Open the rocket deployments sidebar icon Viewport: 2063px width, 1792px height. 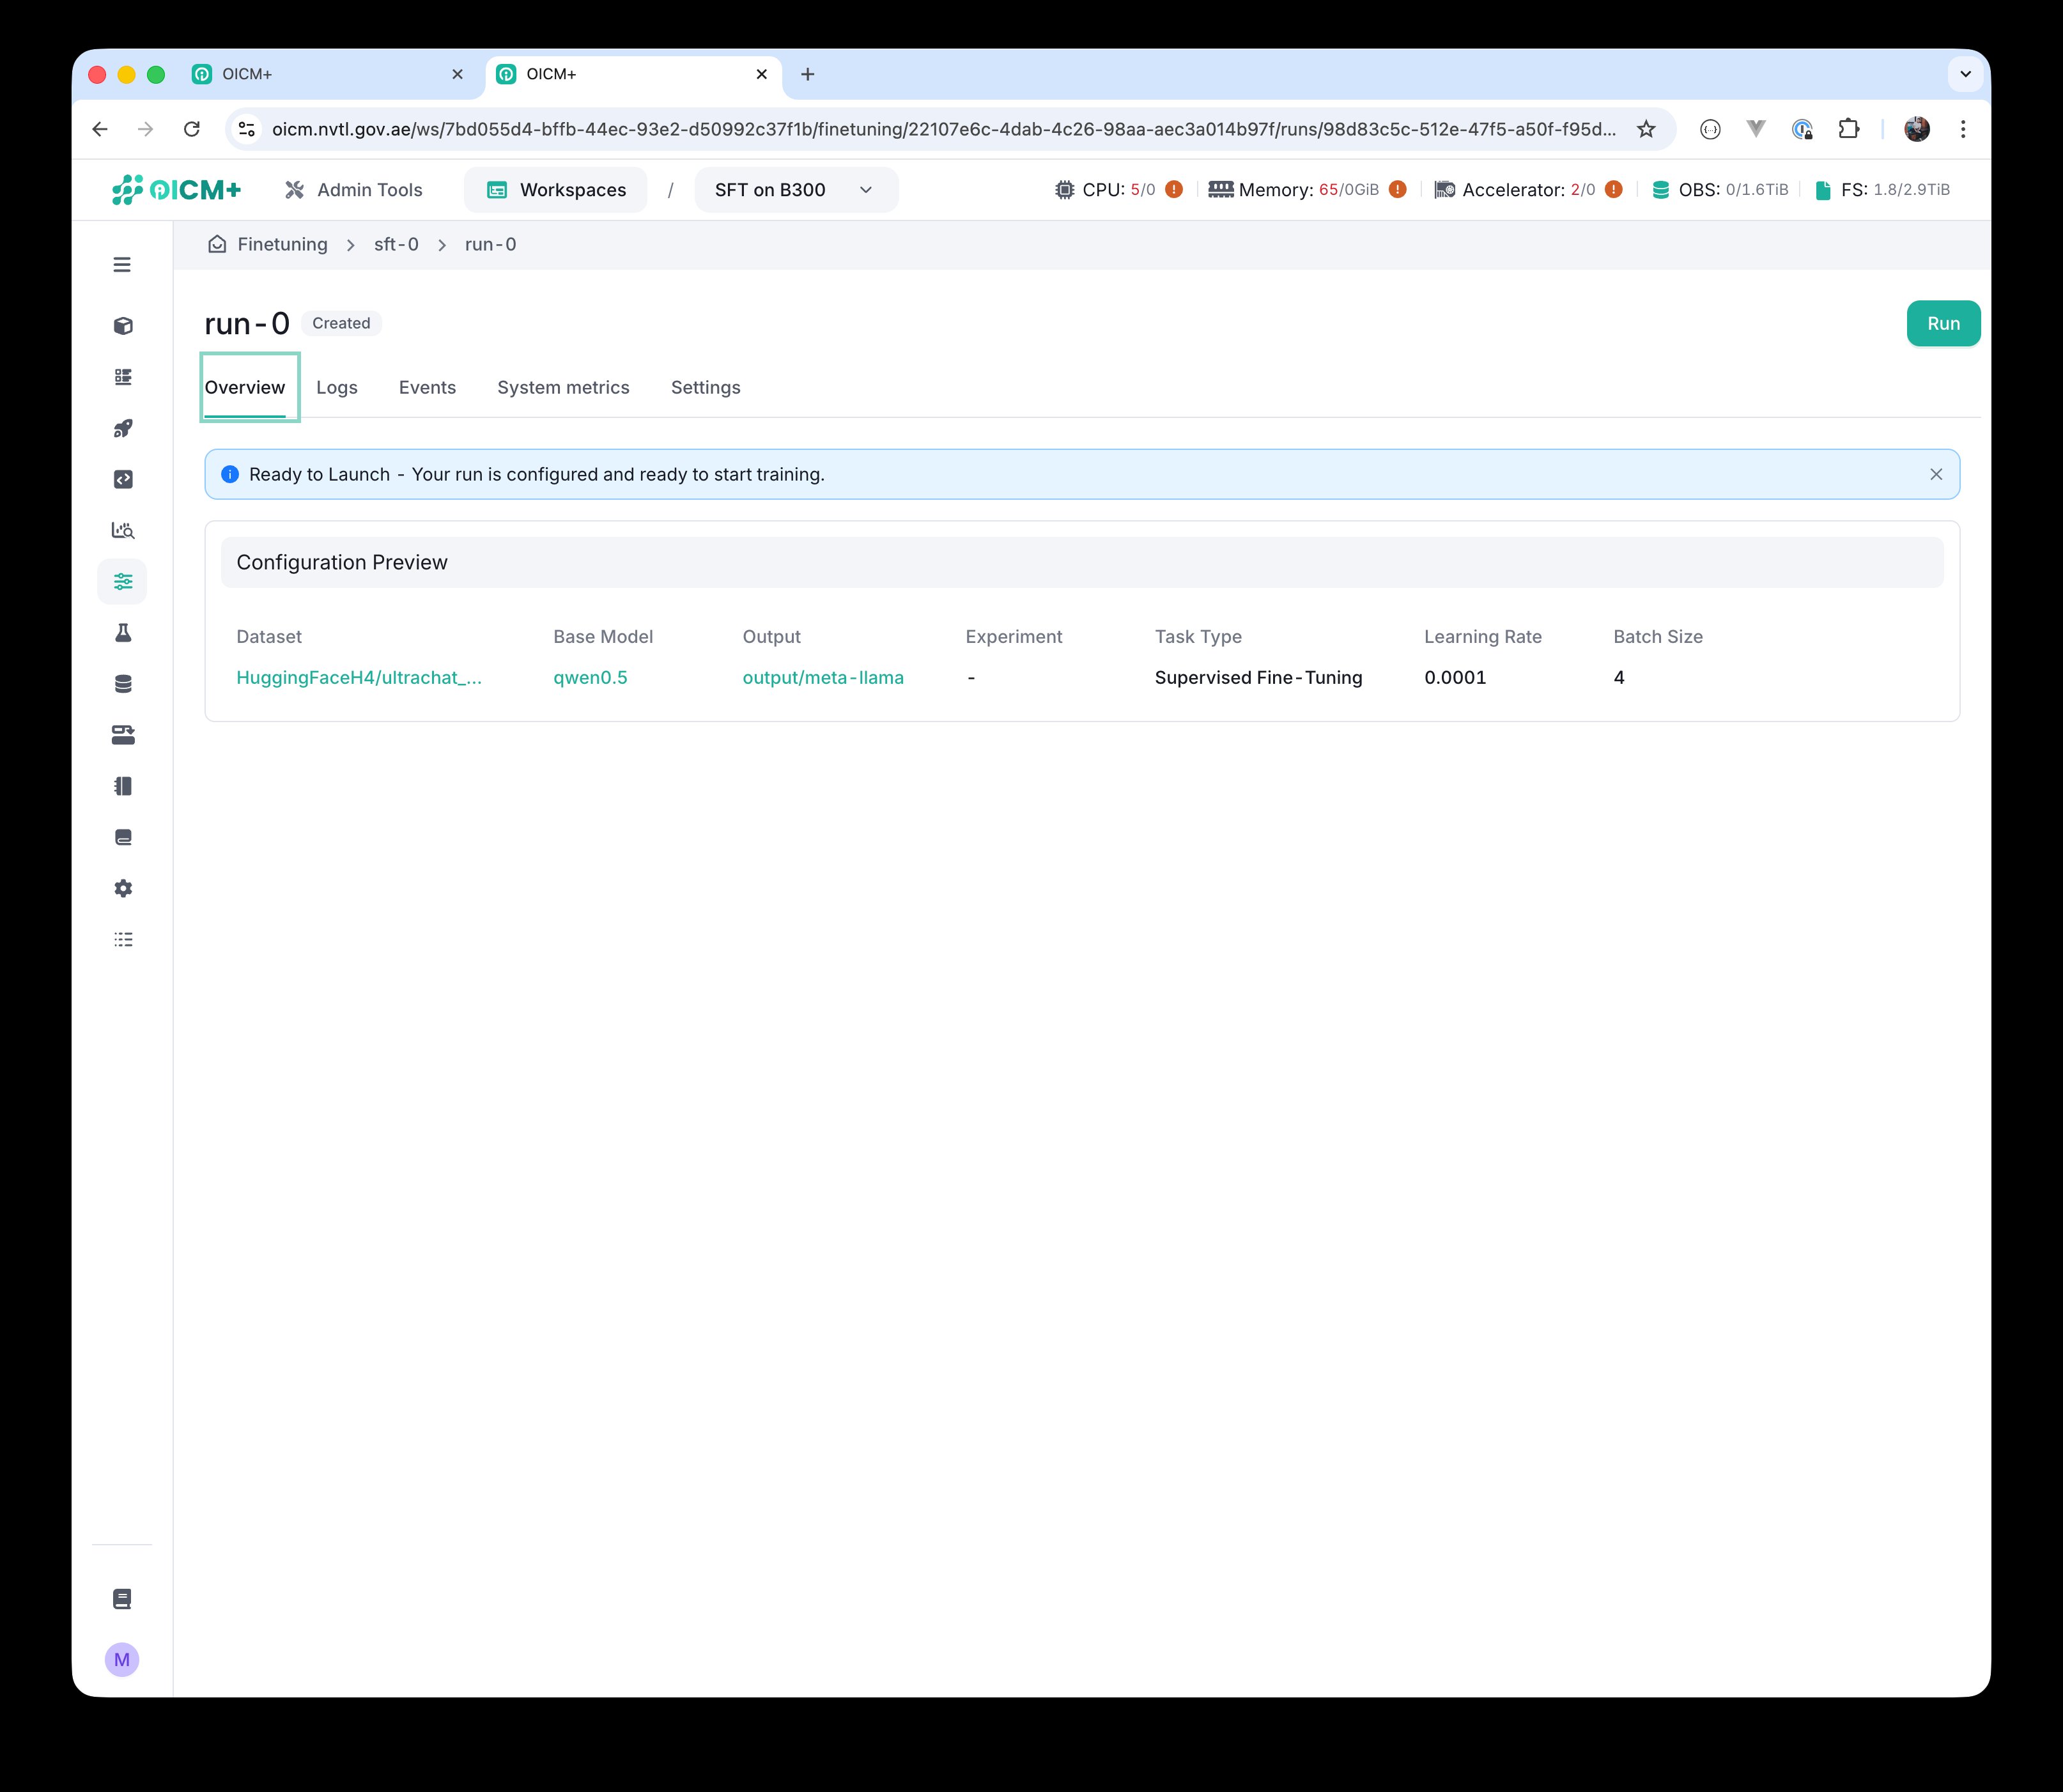coord(123,428)
